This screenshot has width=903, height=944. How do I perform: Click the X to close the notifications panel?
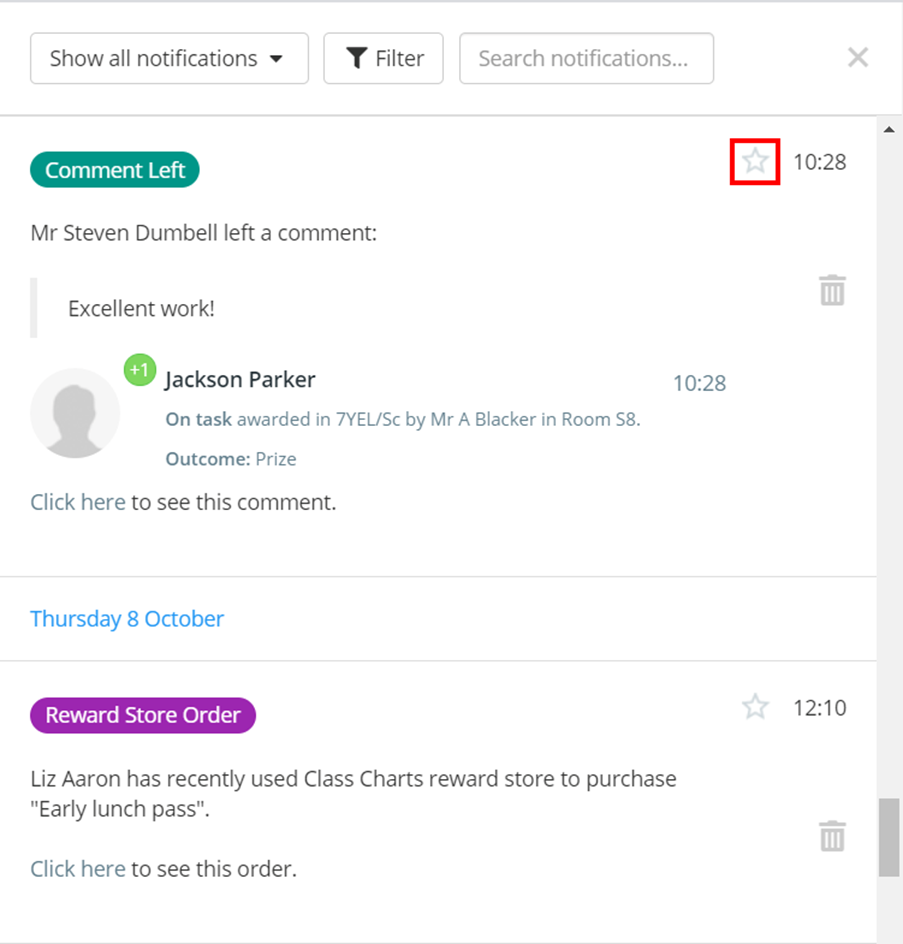(857, 57)
